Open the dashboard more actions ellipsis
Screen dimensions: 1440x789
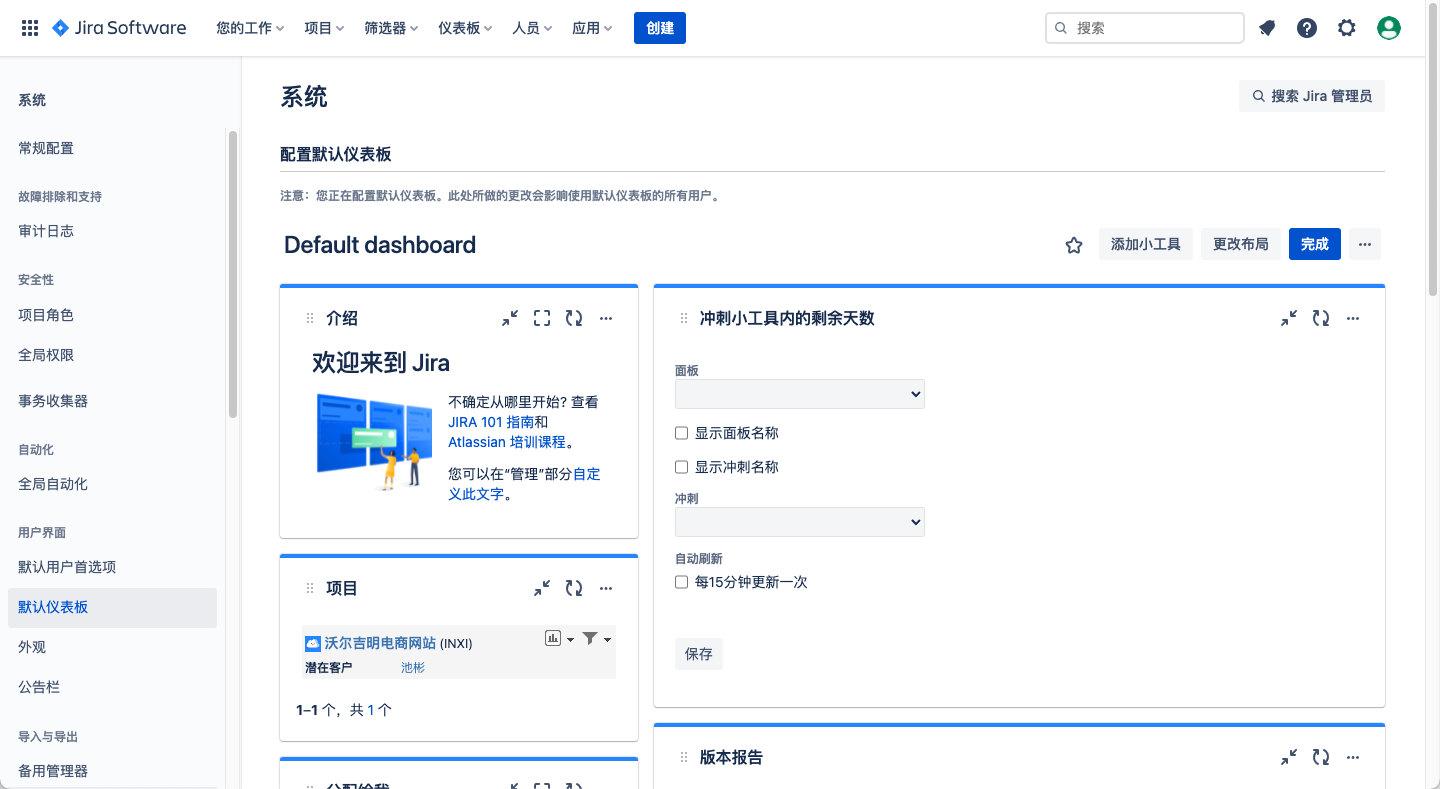pos(1365,244)
